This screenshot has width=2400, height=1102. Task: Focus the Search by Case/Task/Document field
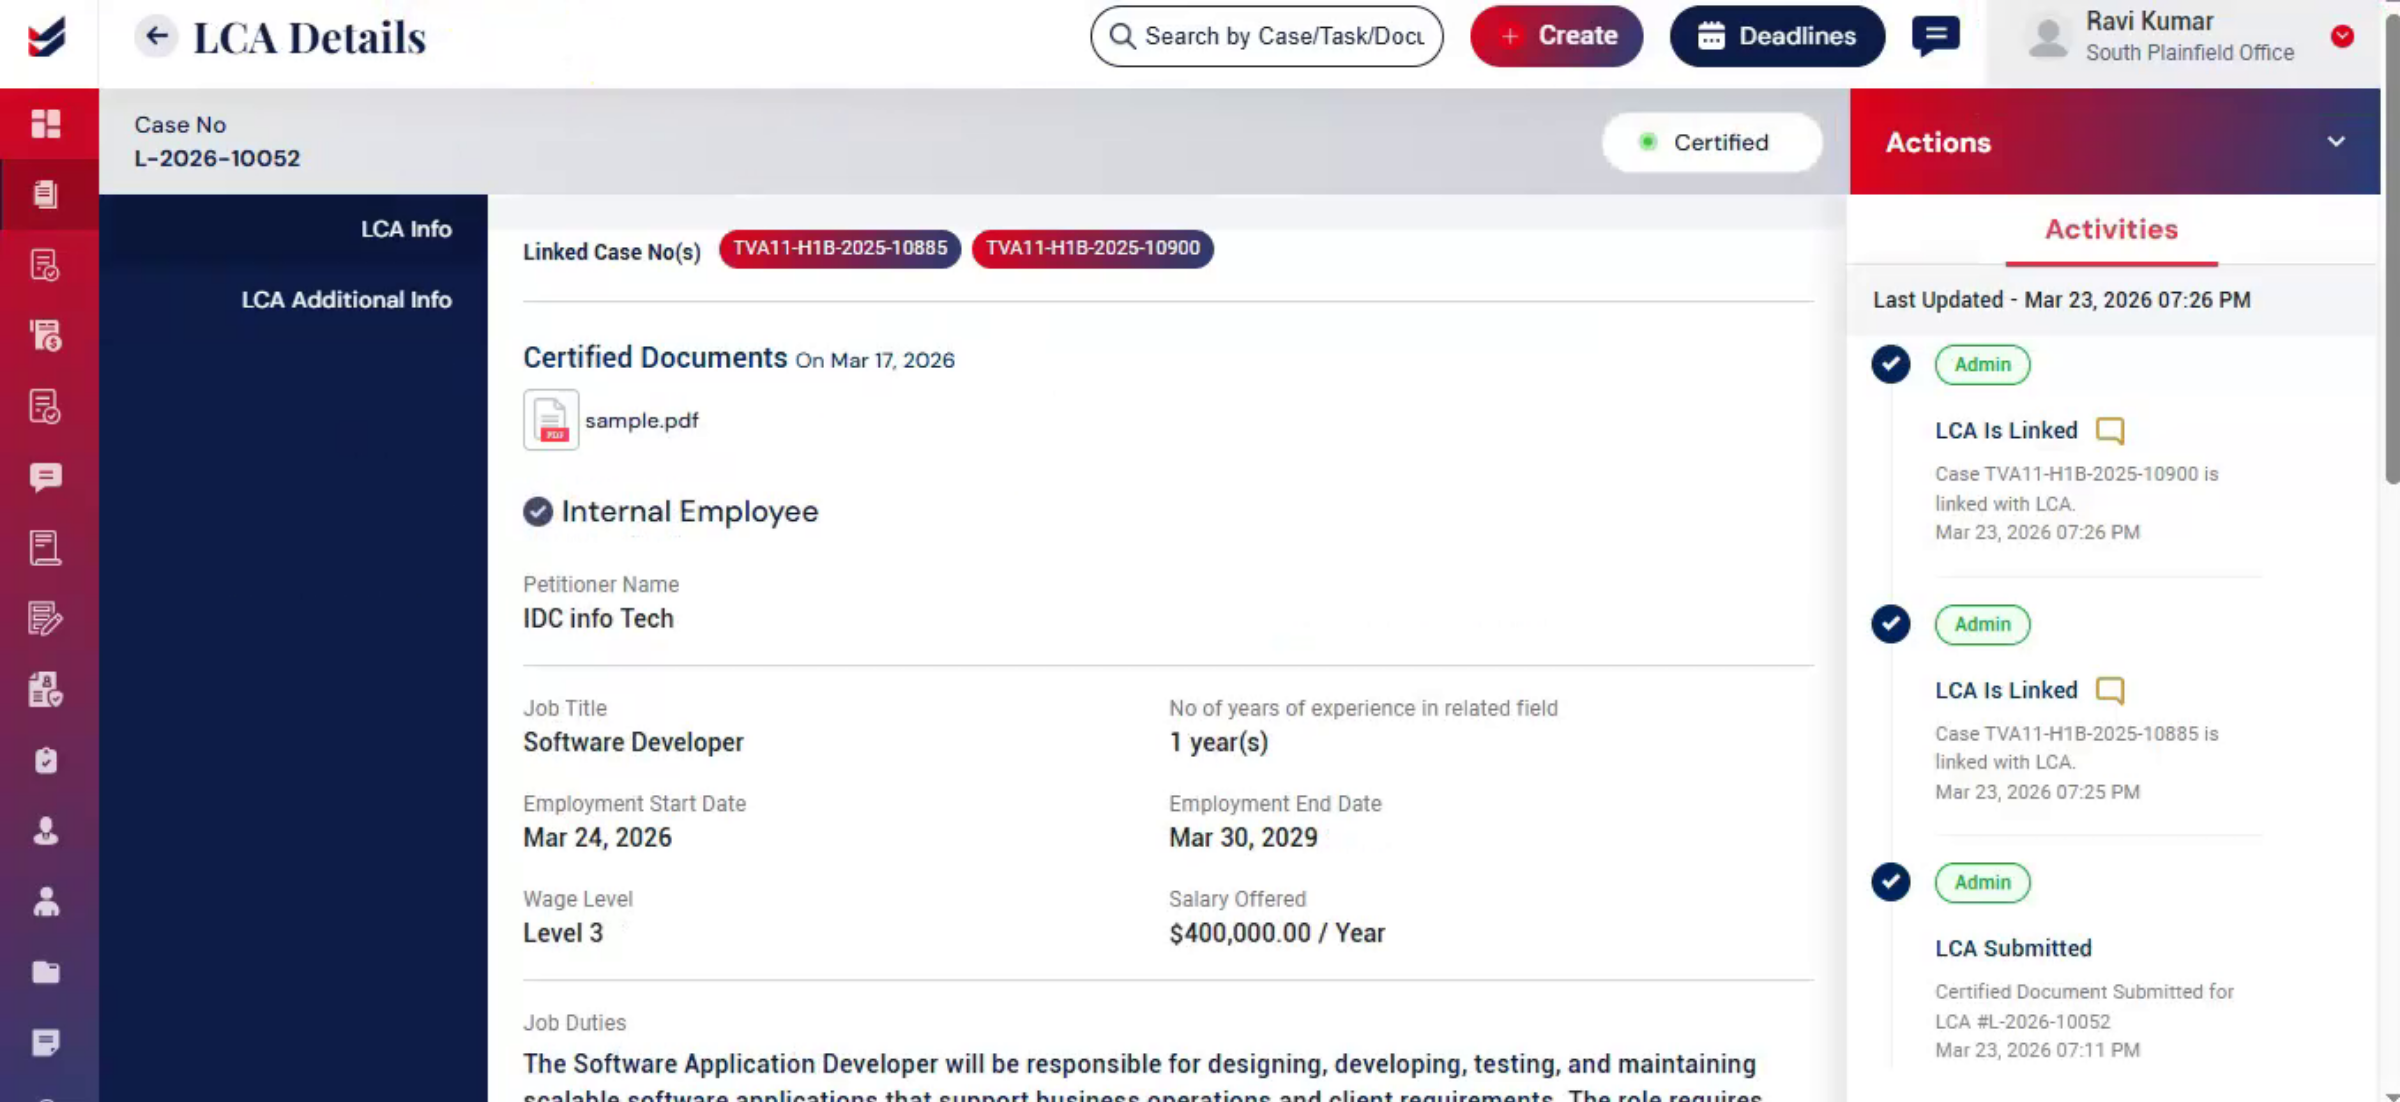(1267, 36)
